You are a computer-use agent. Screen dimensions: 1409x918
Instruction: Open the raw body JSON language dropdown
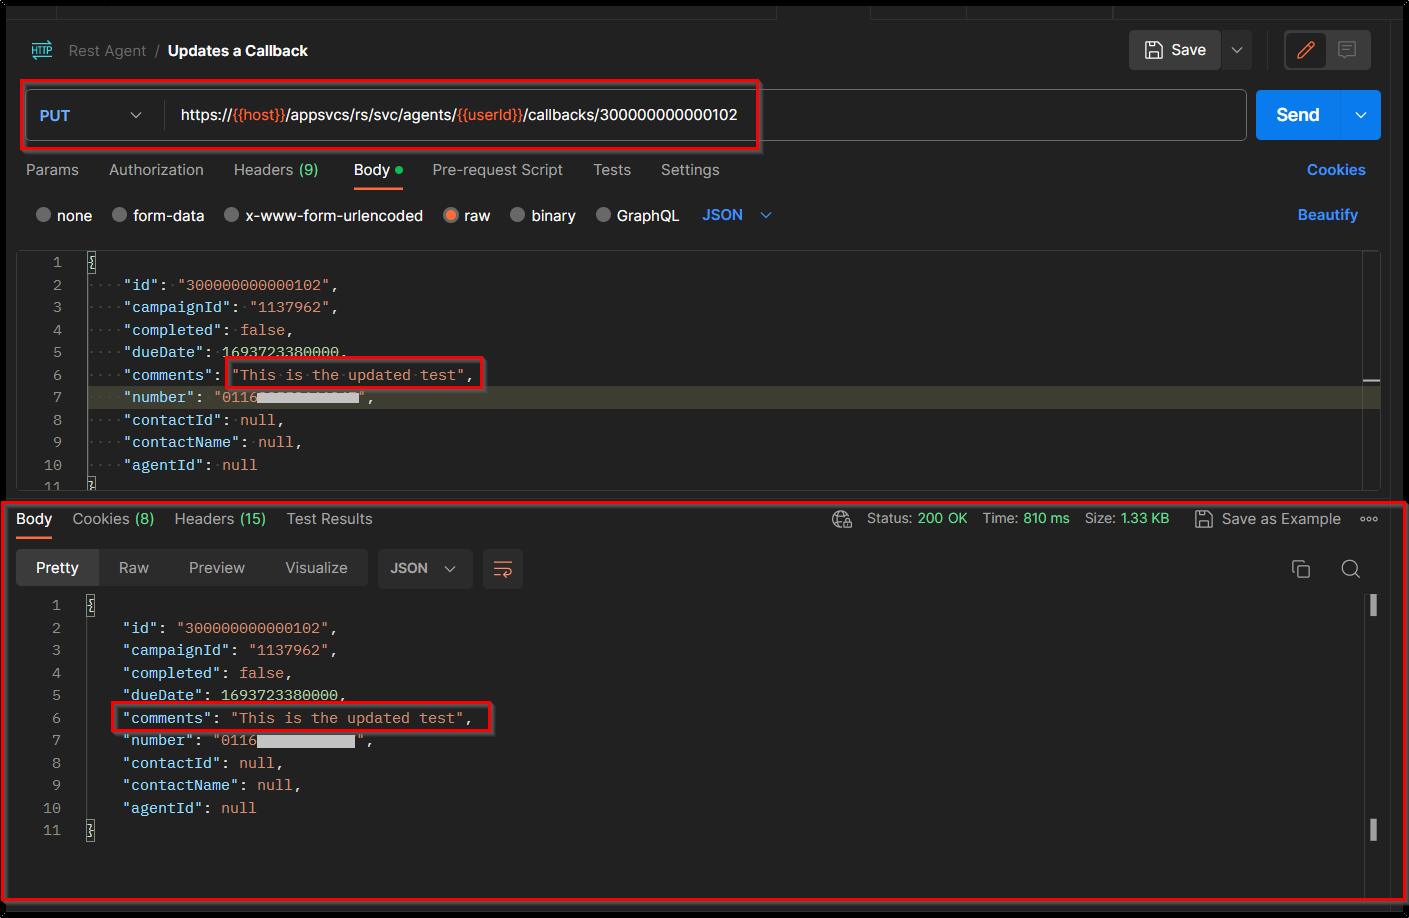point(737,215)
